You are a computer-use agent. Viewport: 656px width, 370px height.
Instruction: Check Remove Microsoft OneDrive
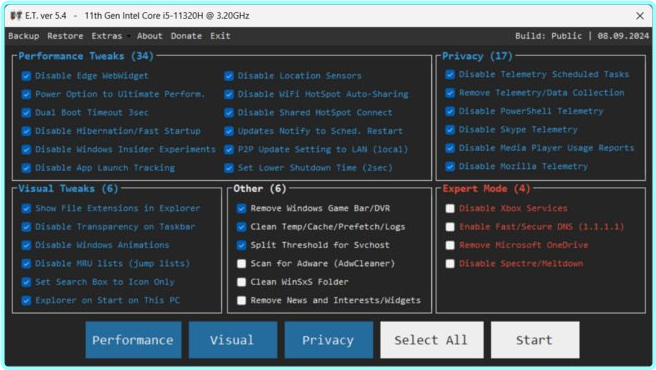click(x=450, y=245)
